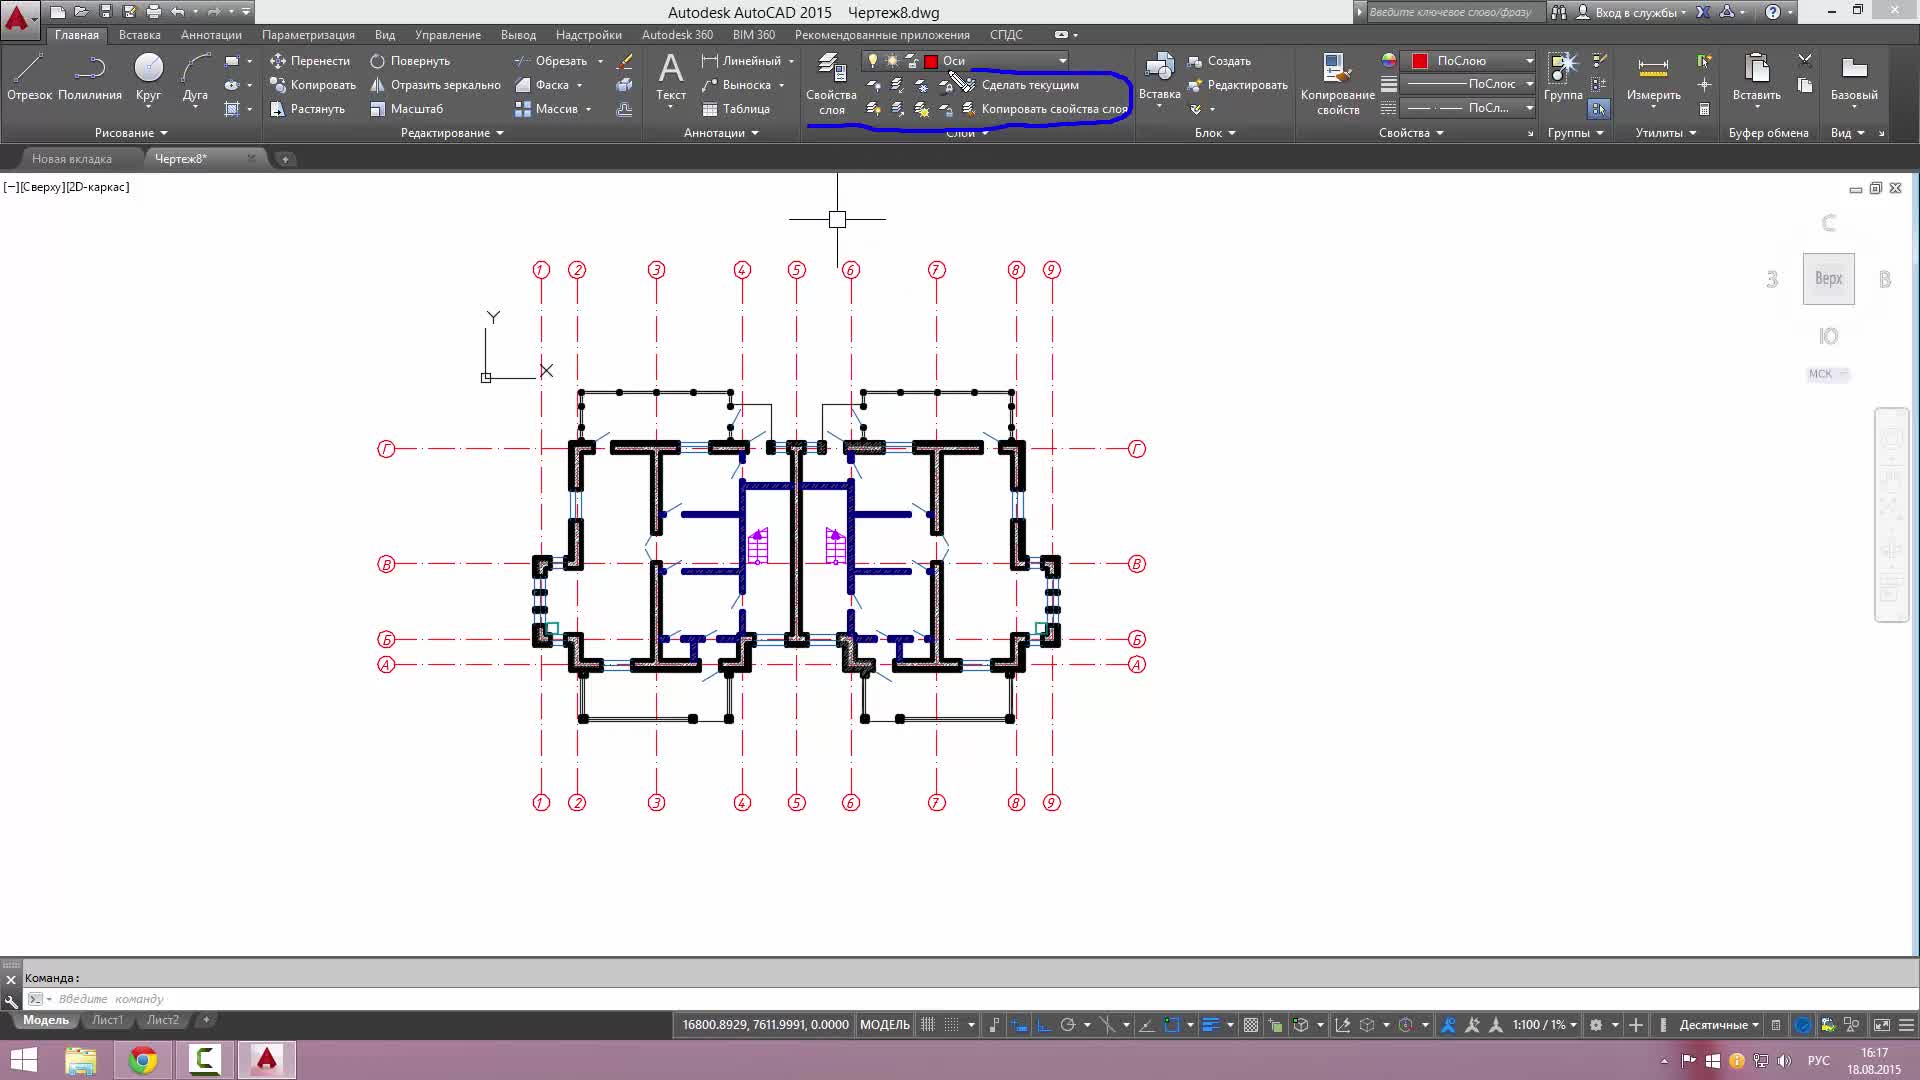Image resolution: width=1920 pixels, height=1080 pixels.
Task: Select the Полилиния polyline tool
Action: (90, 77)
